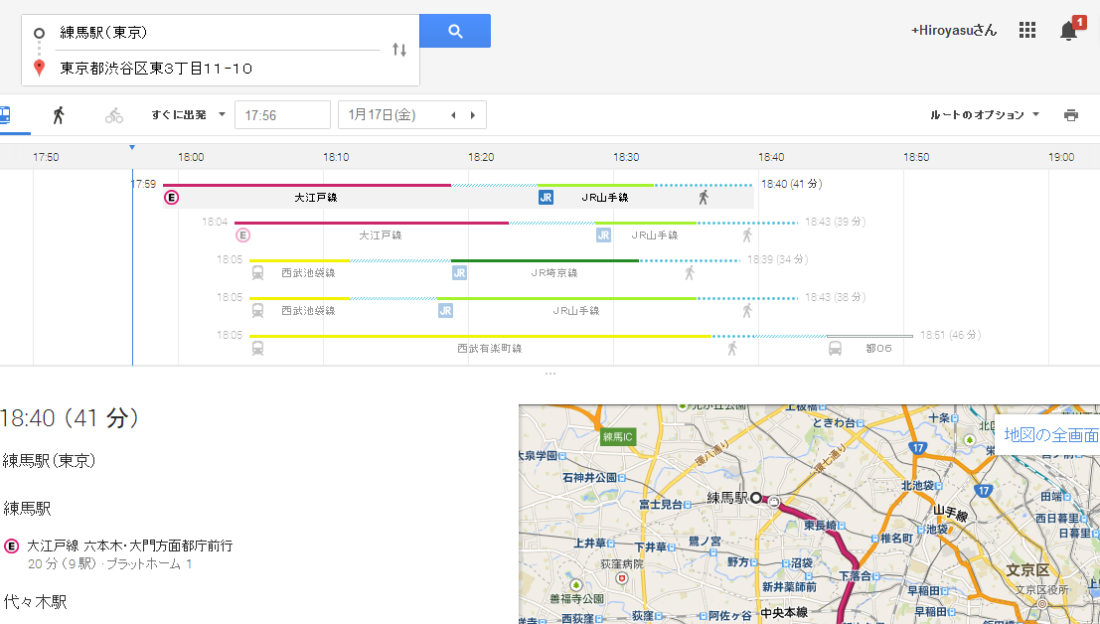
Task: Expand the ルートのオプション menu
Action: (x=984, y=115)
